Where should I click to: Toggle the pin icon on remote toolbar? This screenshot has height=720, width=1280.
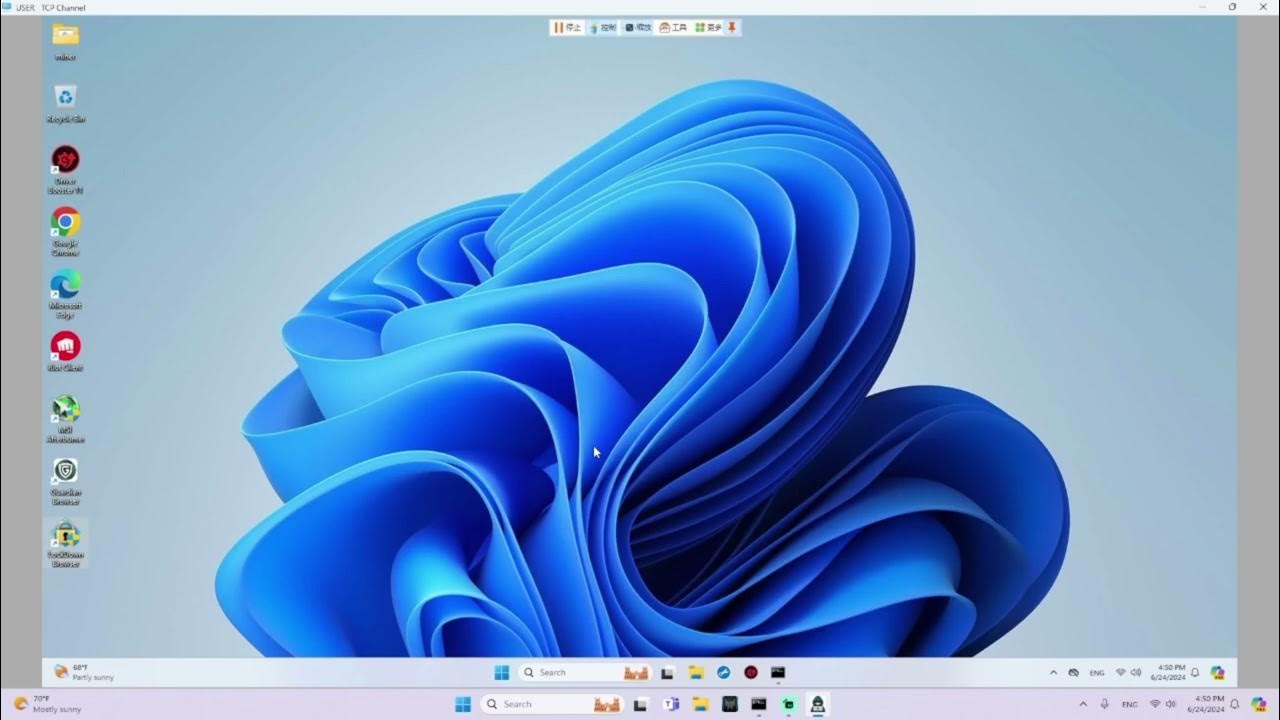(732, 28)
